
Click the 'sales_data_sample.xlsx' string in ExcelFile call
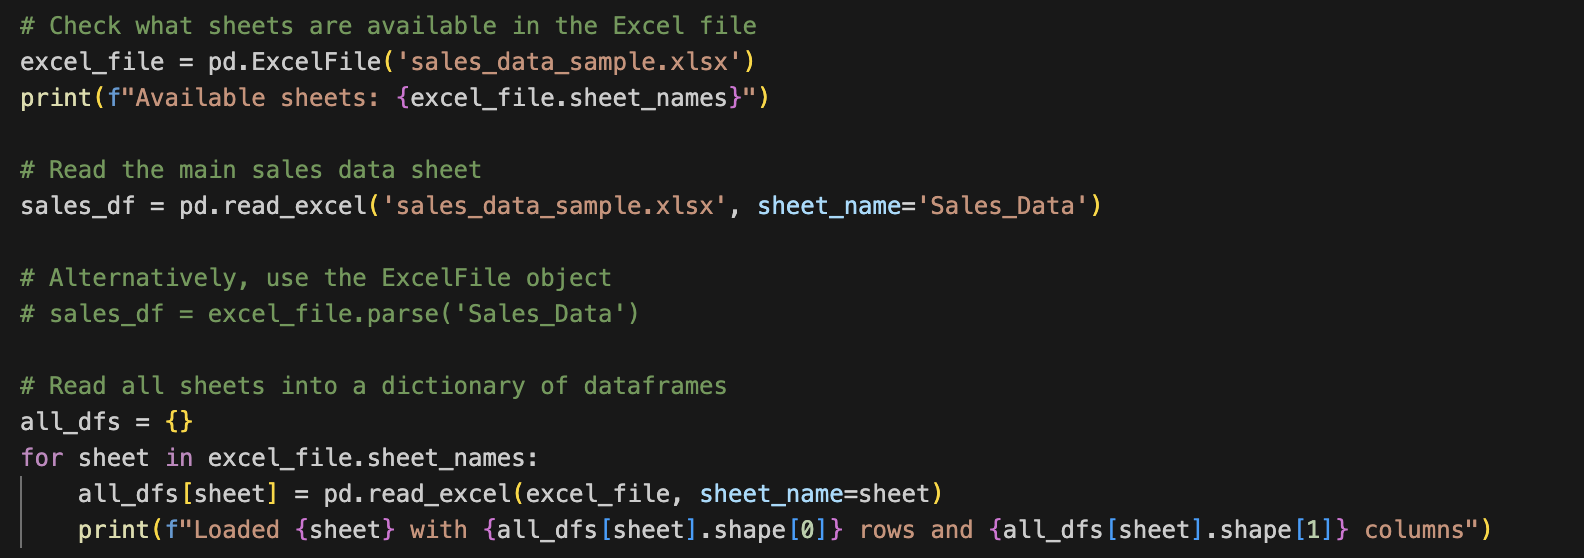point(569,62)
